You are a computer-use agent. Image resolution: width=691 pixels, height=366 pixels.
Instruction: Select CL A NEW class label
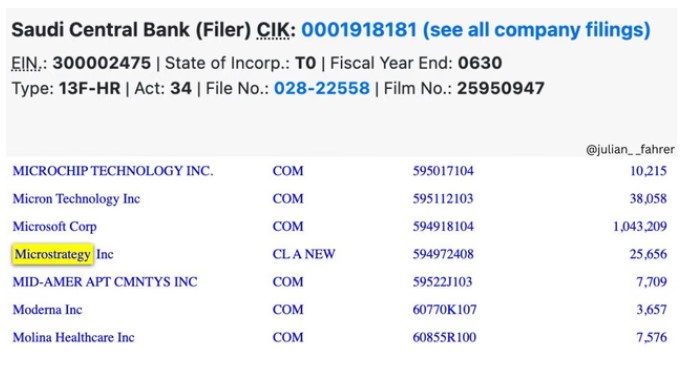pyautogui.click(x=304, y=254)
